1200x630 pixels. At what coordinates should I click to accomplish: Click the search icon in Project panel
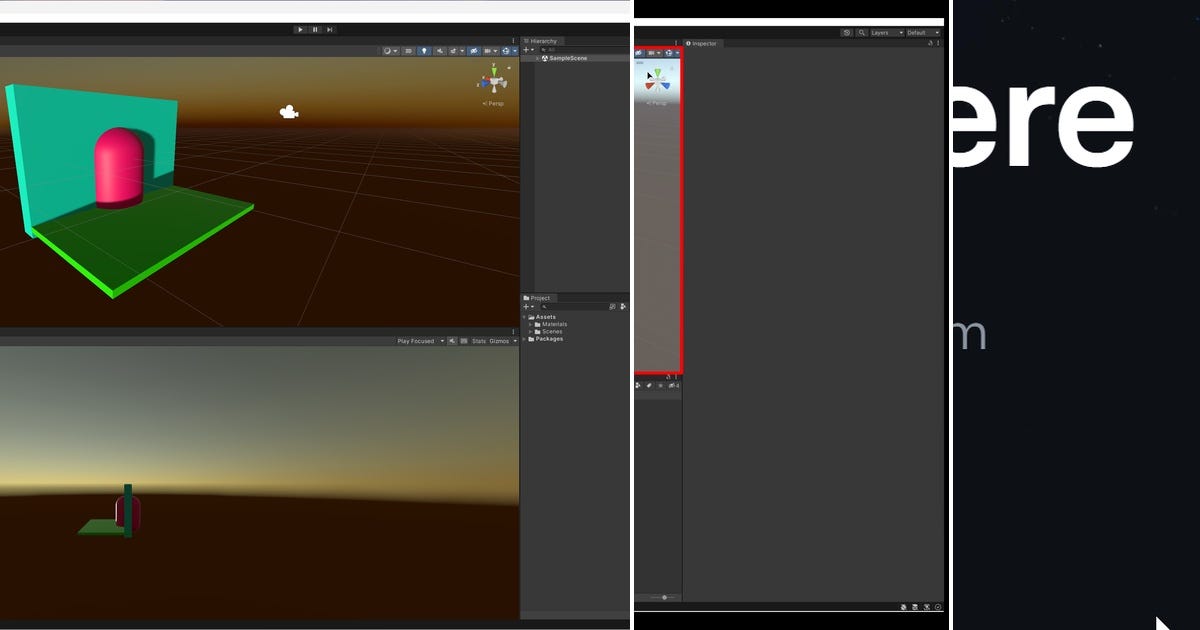[x=545, y=306]
